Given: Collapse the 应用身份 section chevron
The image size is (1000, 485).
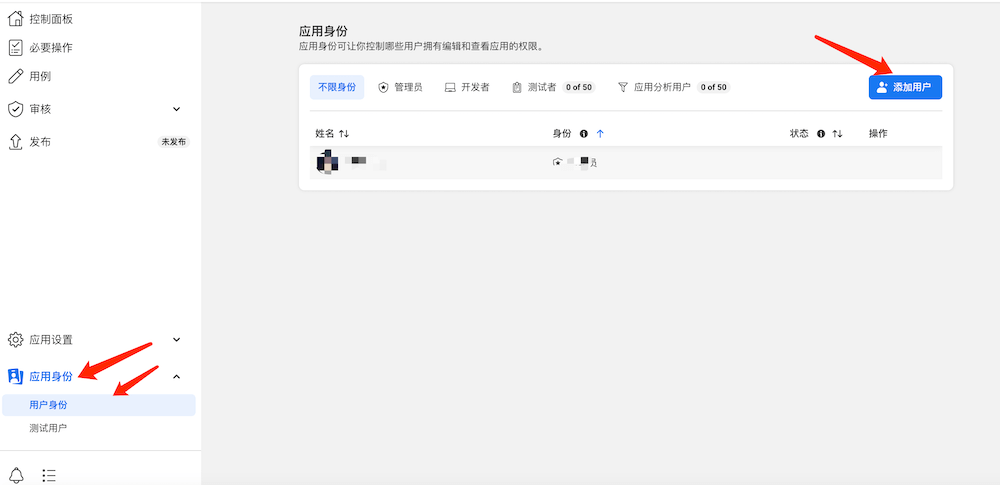Looking at the screenshot, I should click(x=177, y=376).
